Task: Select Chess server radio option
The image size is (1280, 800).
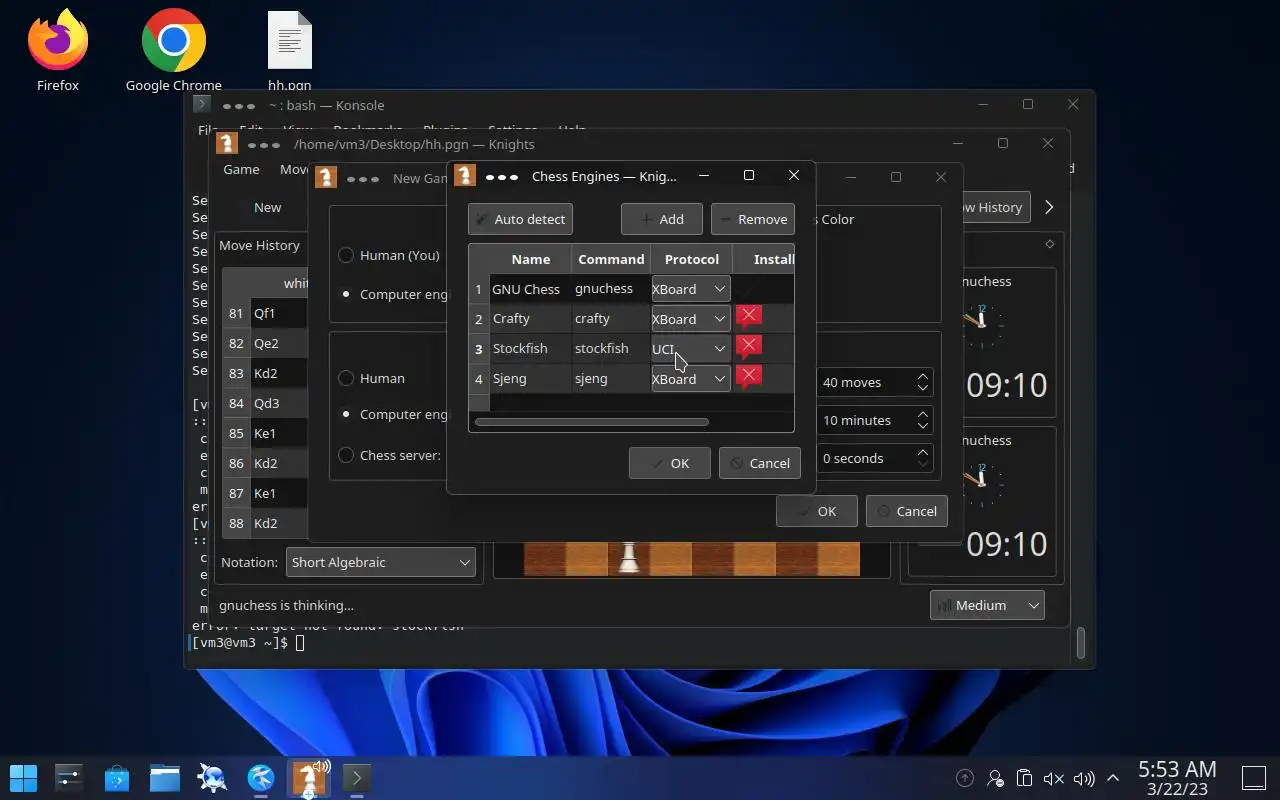Action: [346, 455]
